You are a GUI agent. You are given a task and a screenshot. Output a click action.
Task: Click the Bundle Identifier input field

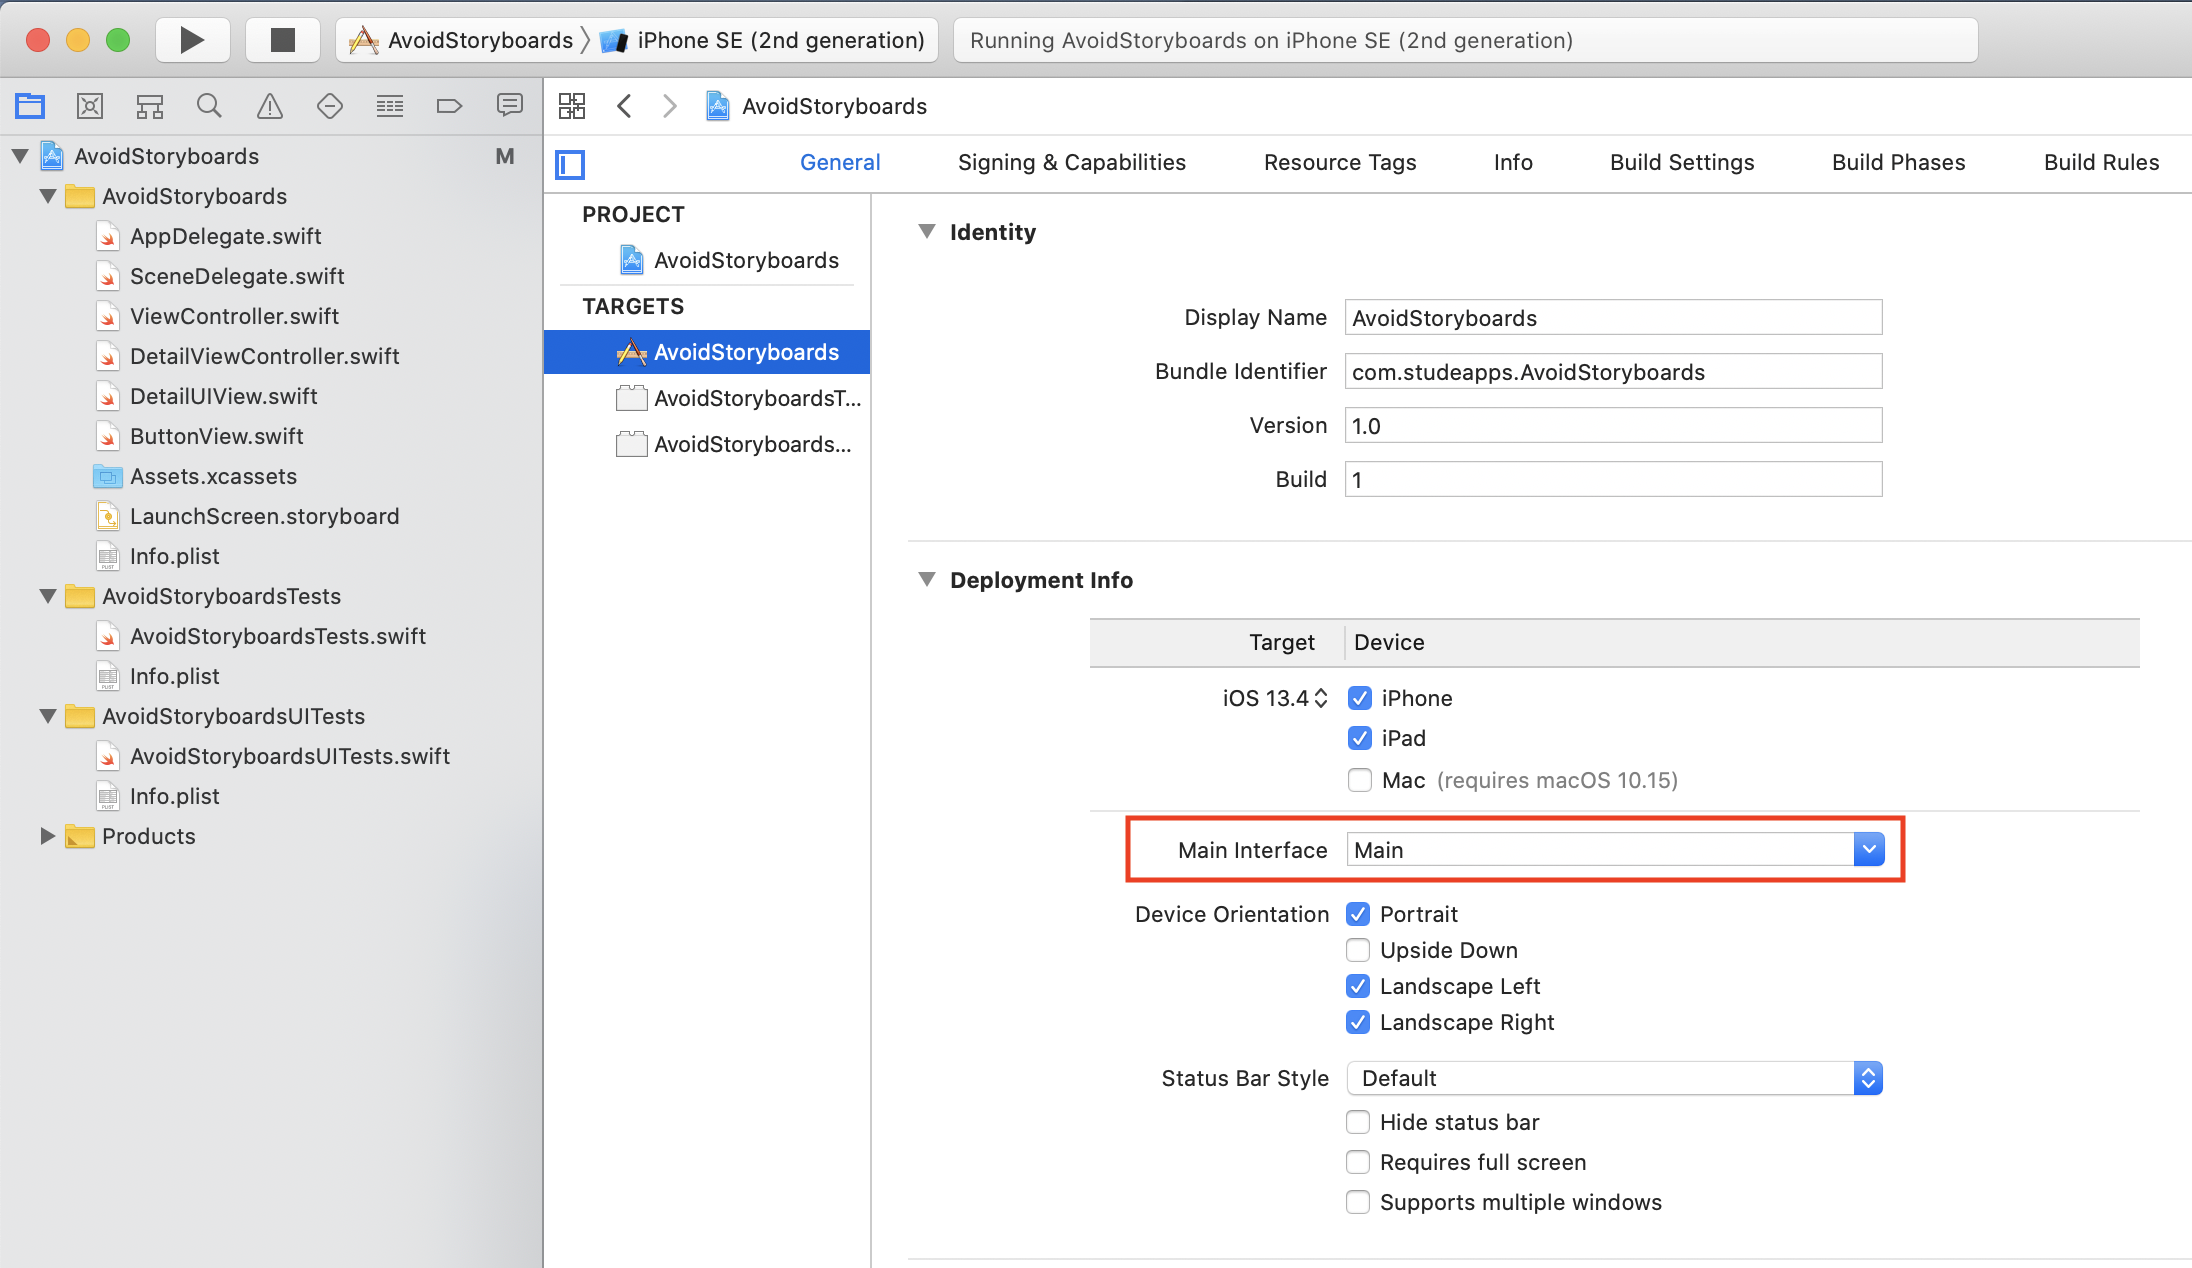pos(1611,373)
